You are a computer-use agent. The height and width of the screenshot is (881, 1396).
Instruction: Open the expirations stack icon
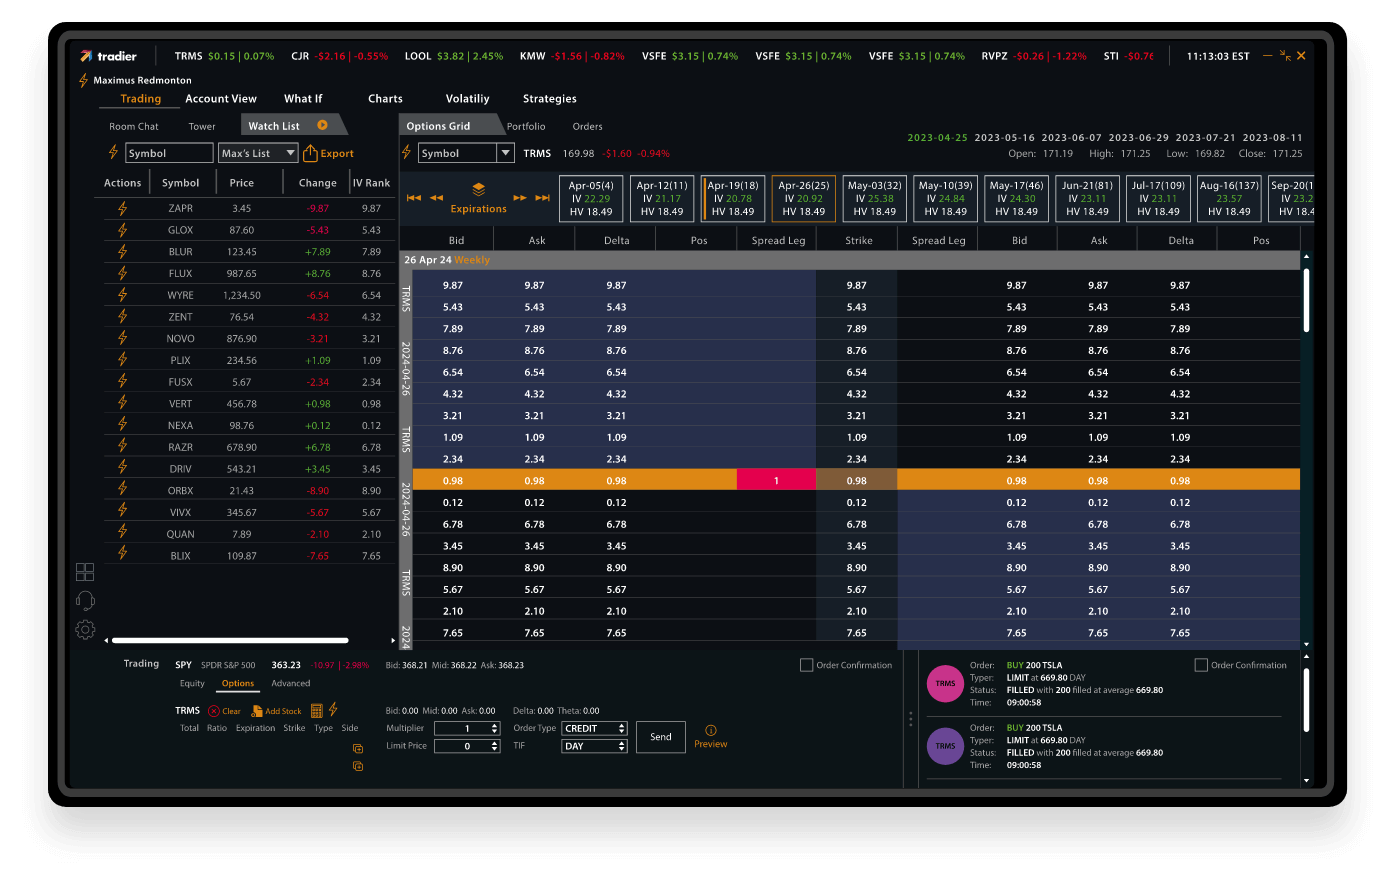click(x=478, y=190)
